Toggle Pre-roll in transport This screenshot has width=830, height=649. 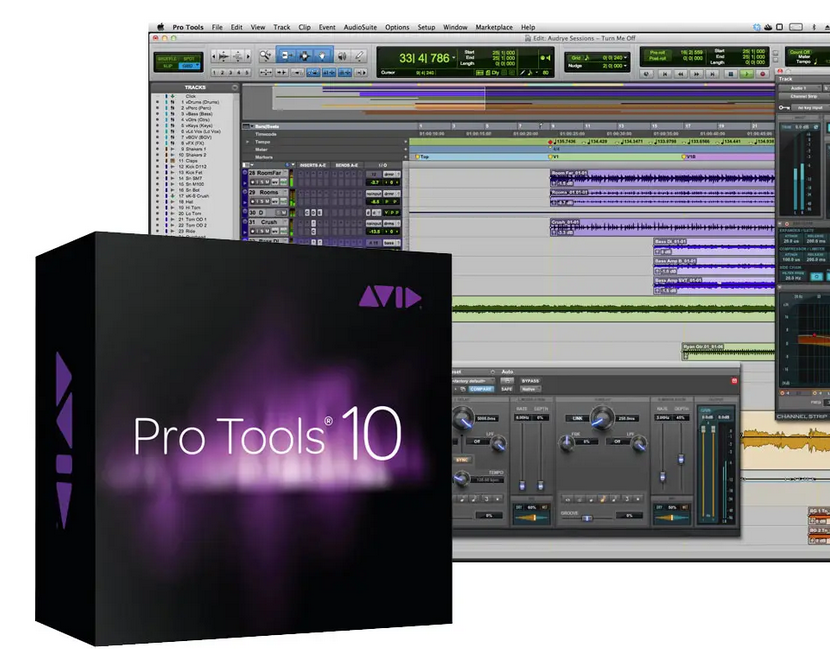pos(657,52)
